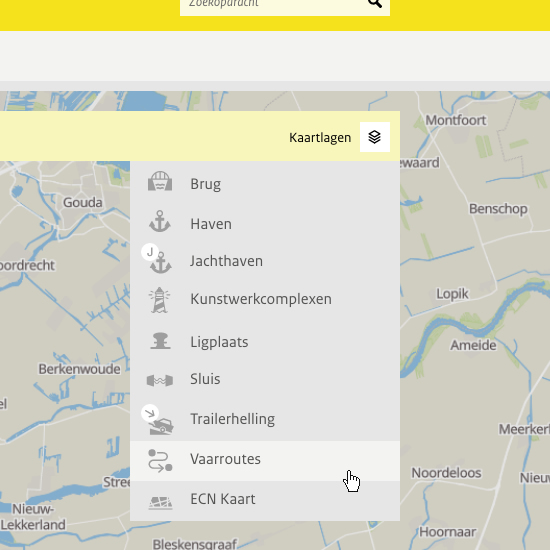
Task: Click the Jachthaven anchor icon
Action: click(x=157, y=259)
